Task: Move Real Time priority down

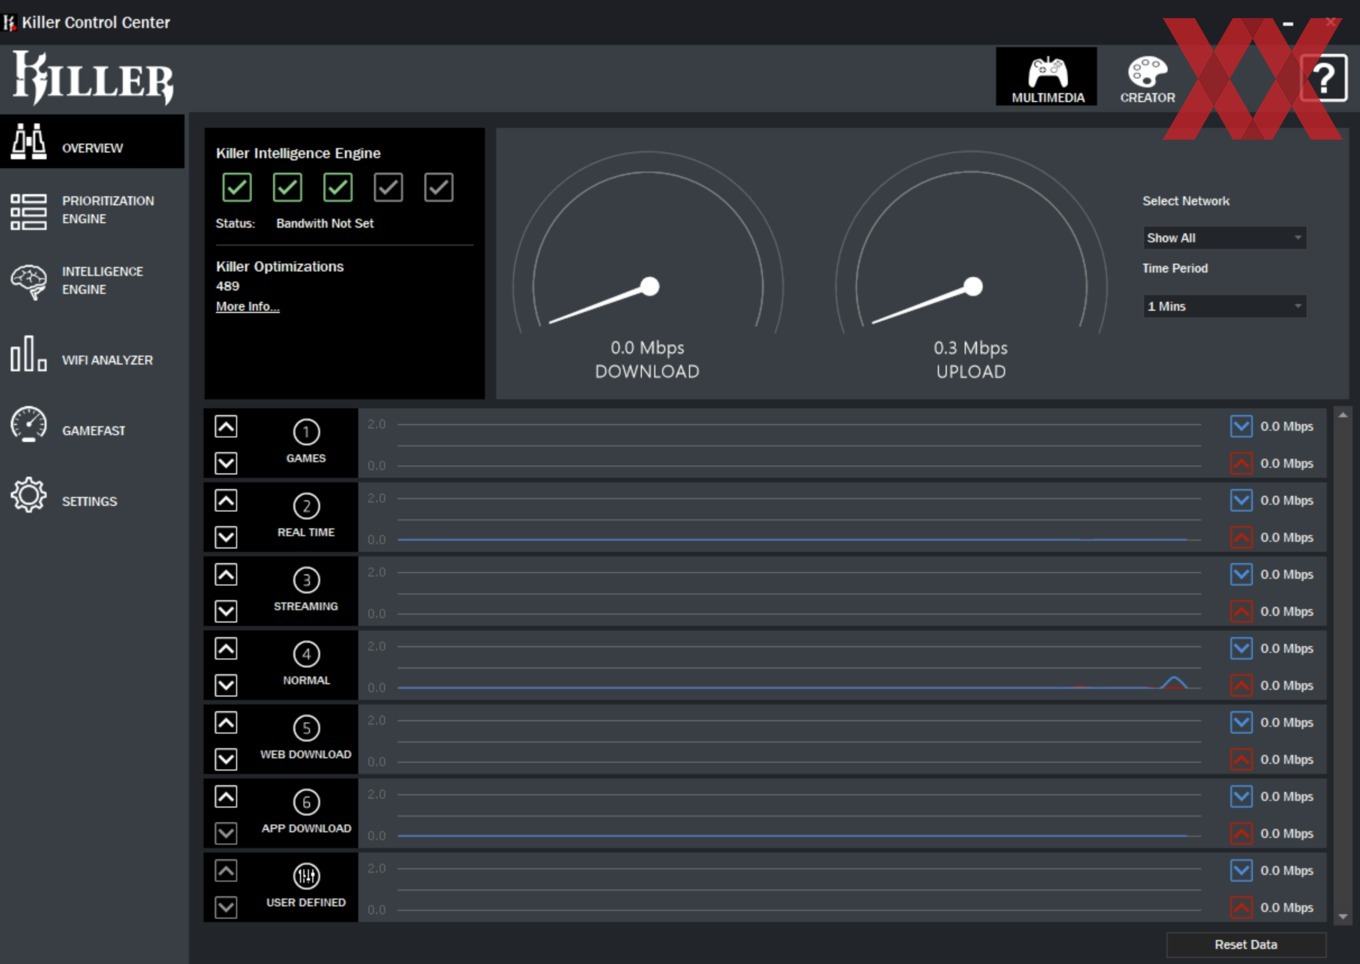Action: pos(226,537)
